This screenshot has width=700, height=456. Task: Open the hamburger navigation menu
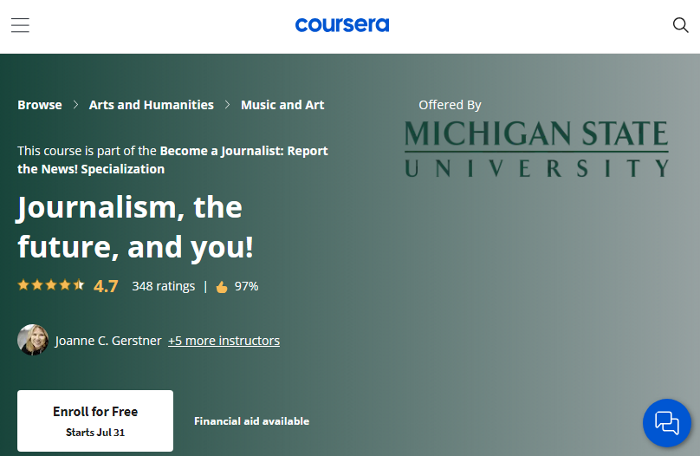coord(20,26)
